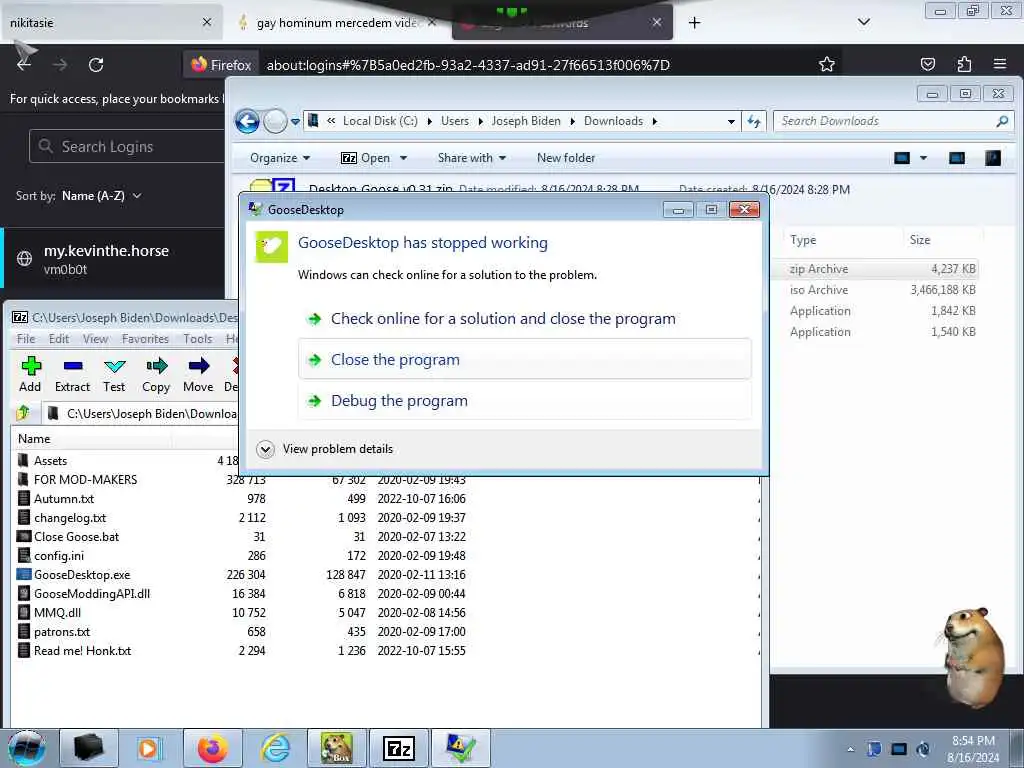
Task: Select FOR MOD-MAKERS folder in 7-Zip
Action: pos(85,479)
